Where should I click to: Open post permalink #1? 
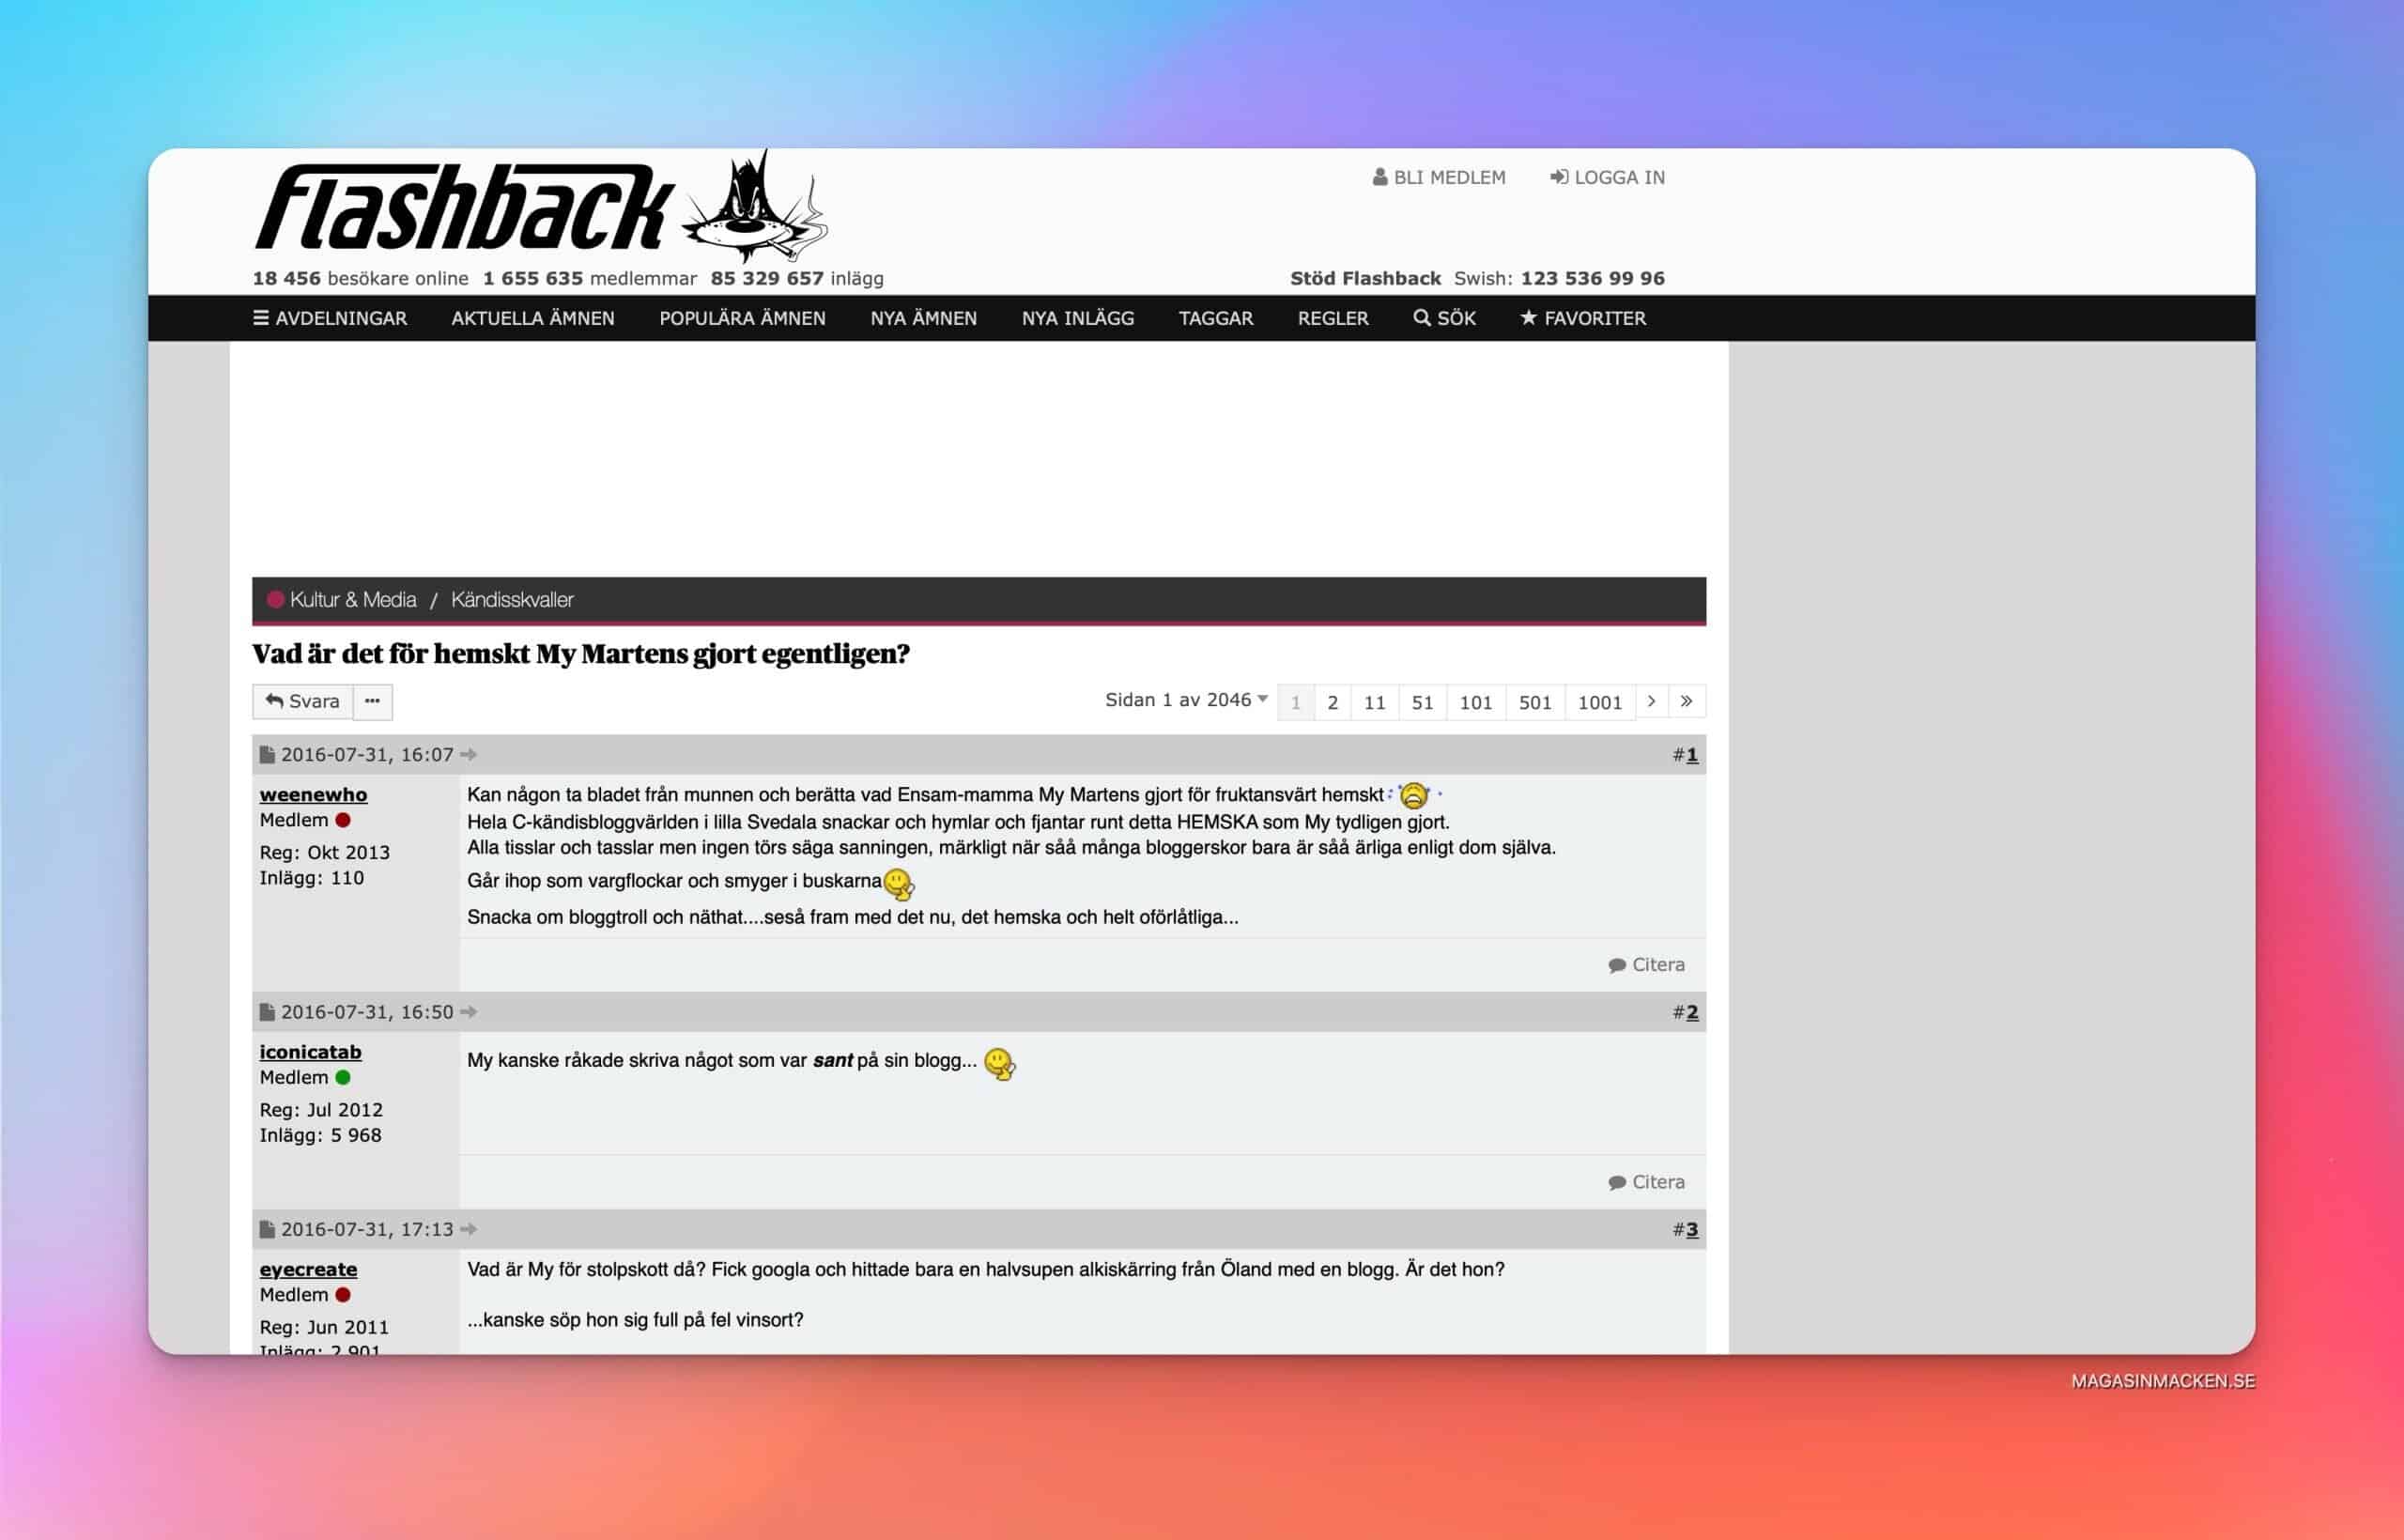pos(1691,755)
